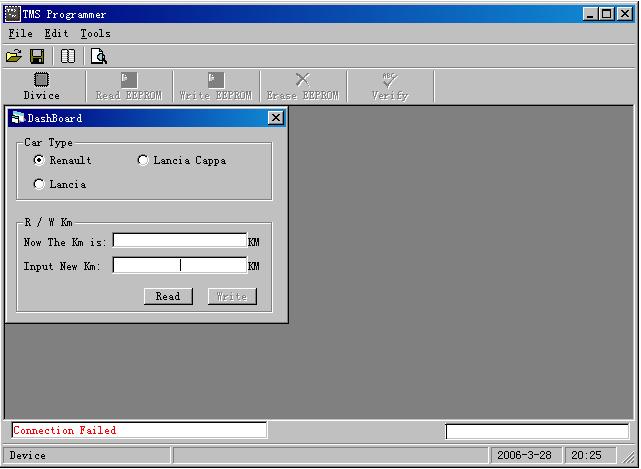Click the Verify toolbar button
The height and width of the screenshot is (469, 641).
click(x=390, y=86)
